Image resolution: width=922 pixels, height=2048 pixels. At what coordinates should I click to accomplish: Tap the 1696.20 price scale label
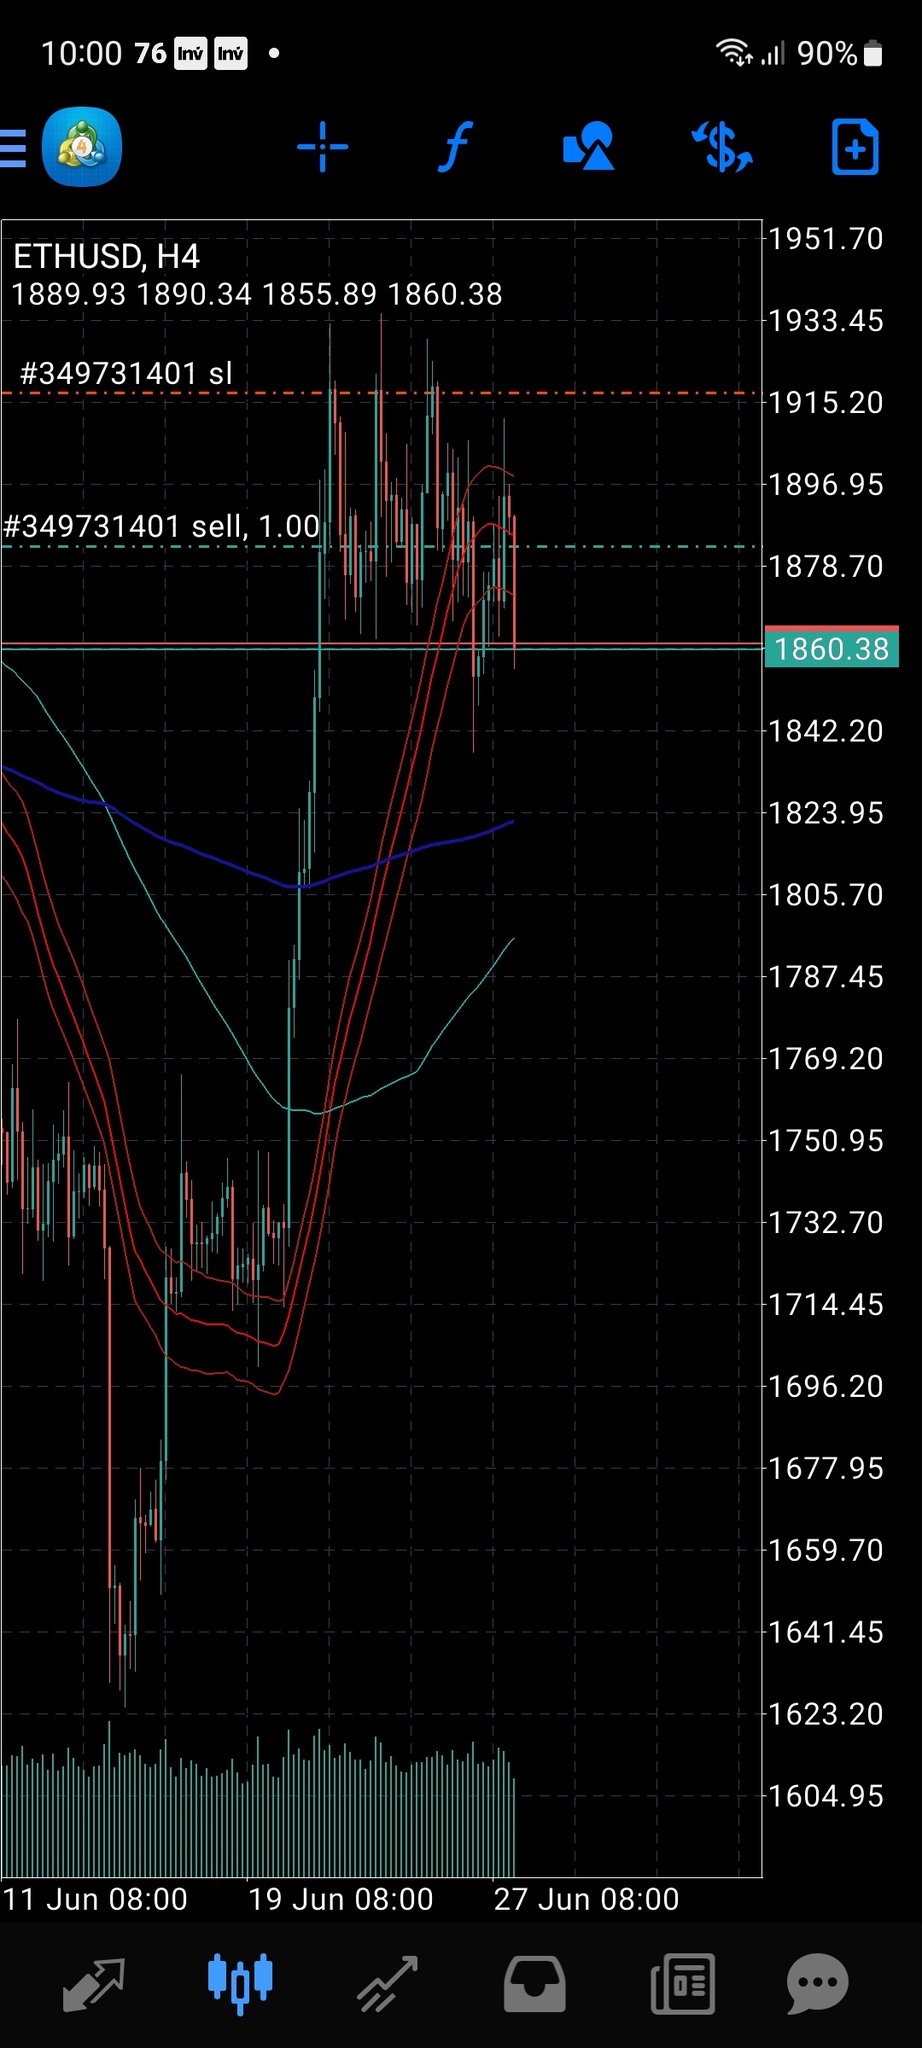pyautogui.click(x=826, y=1386)
